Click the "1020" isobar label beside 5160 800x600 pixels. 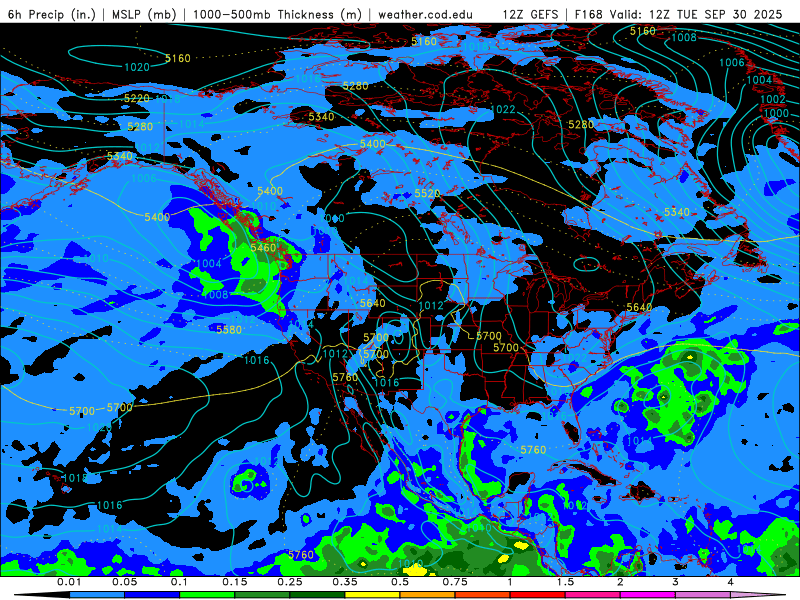click(137, 67)
